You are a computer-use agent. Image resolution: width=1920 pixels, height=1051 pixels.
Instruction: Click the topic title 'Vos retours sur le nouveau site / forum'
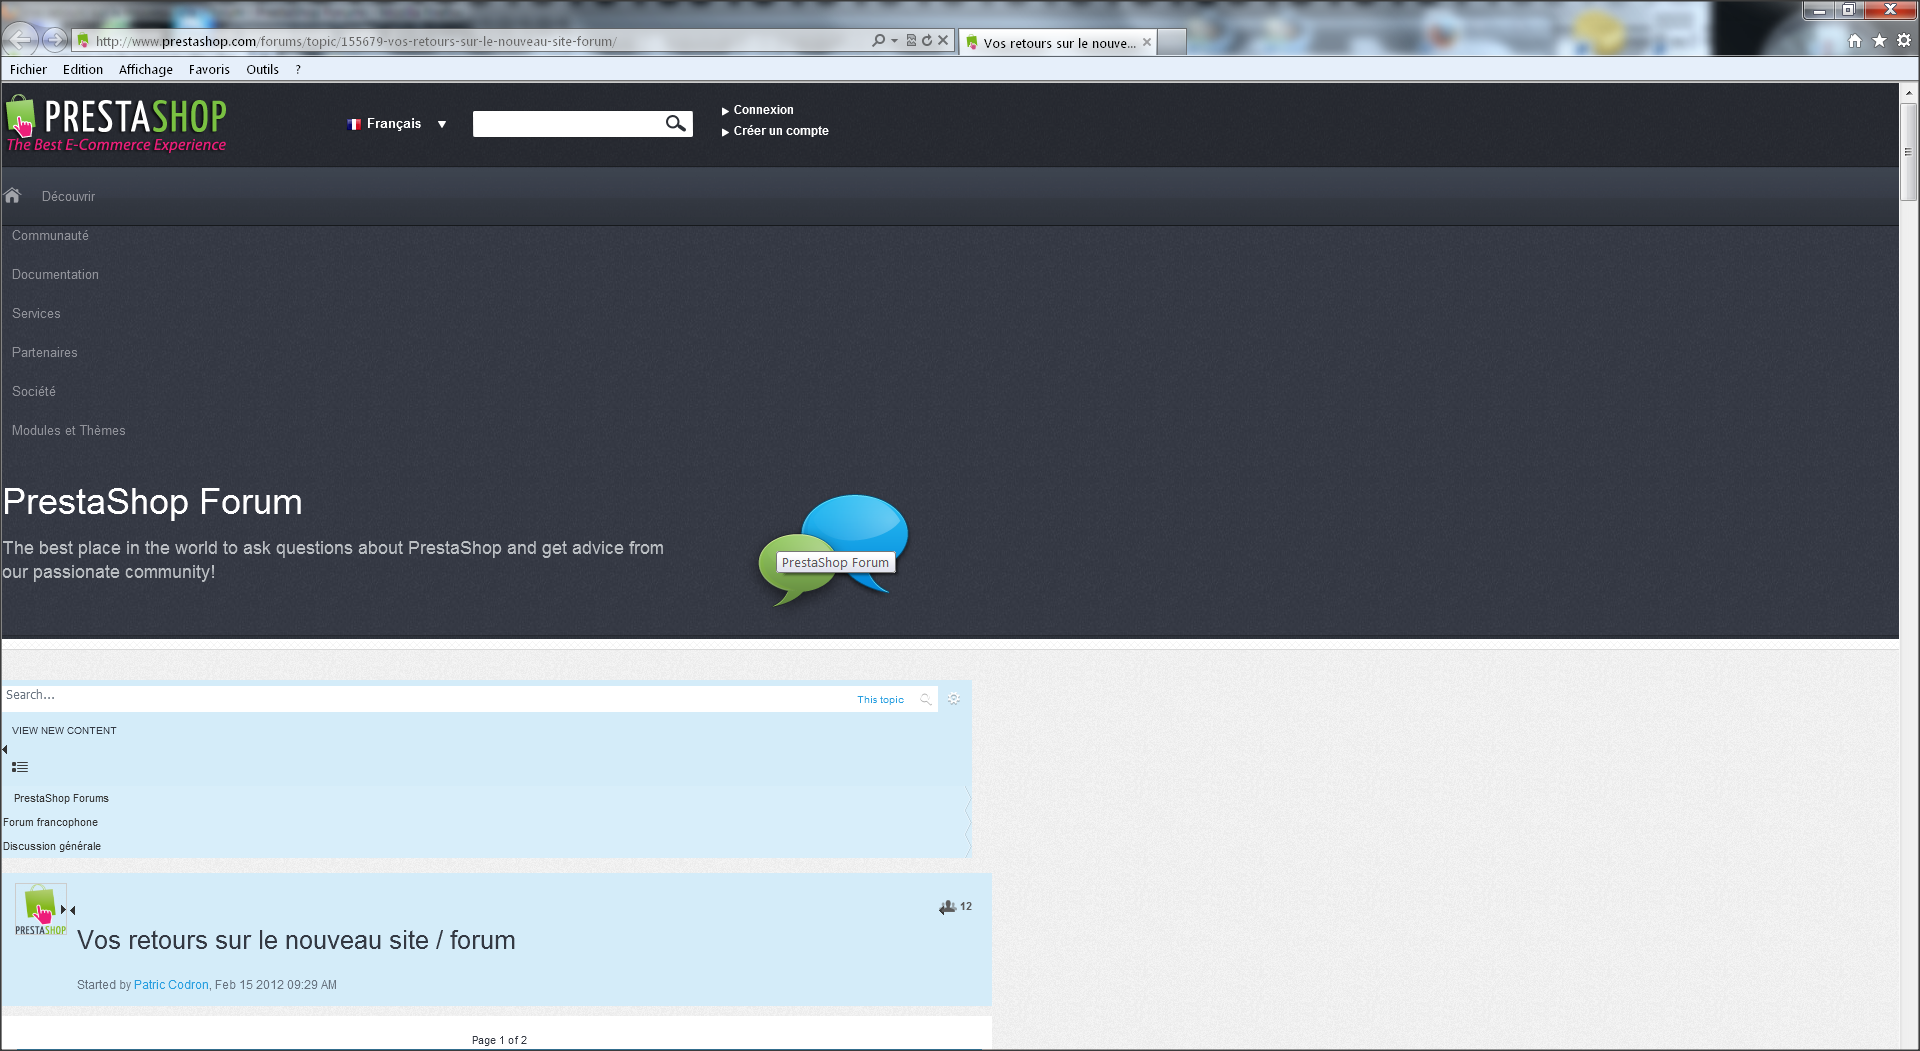296,940
